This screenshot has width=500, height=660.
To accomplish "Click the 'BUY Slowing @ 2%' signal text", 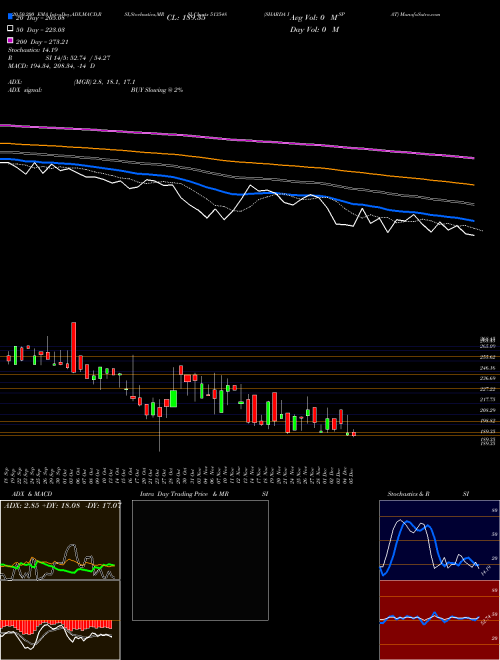I will pos(157,90).
